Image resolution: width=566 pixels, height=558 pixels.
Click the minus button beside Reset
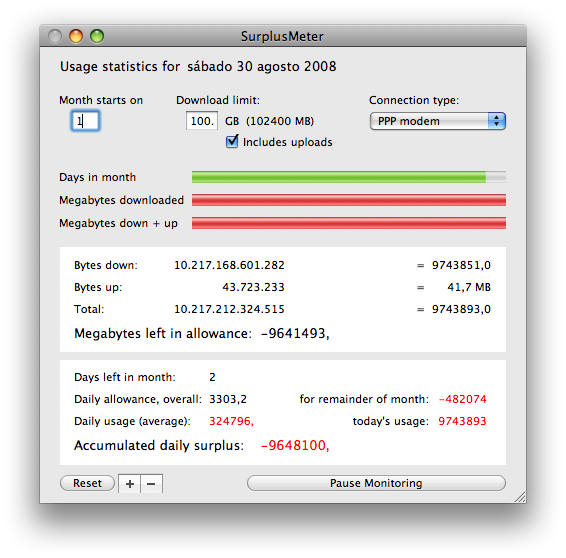click(152, 484)
